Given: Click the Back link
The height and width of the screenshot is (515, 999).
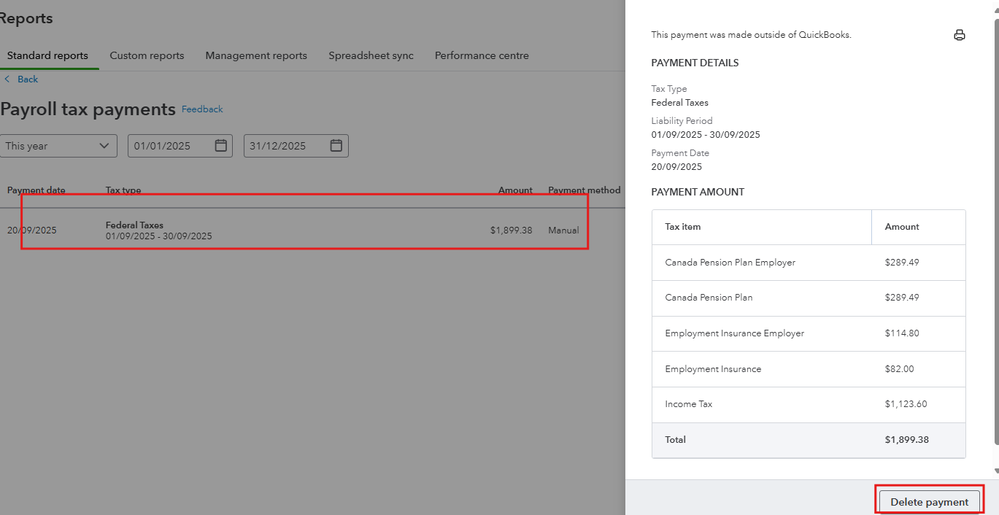Looking at the screenshot, I should [28, 79].
